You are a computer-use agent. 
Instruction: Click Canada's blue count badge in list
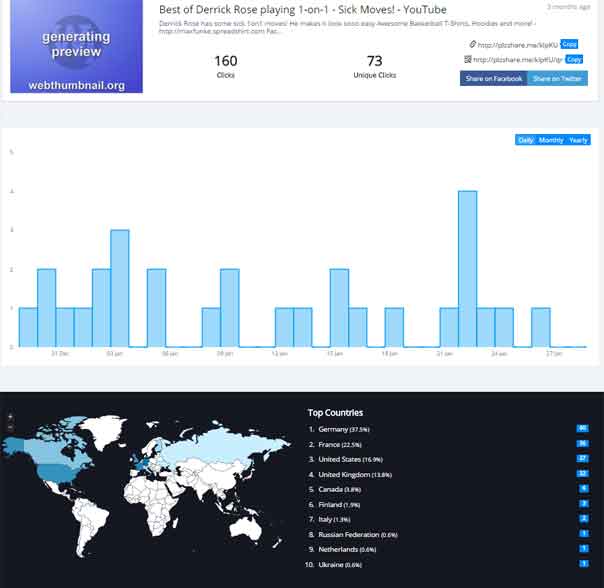584,489
